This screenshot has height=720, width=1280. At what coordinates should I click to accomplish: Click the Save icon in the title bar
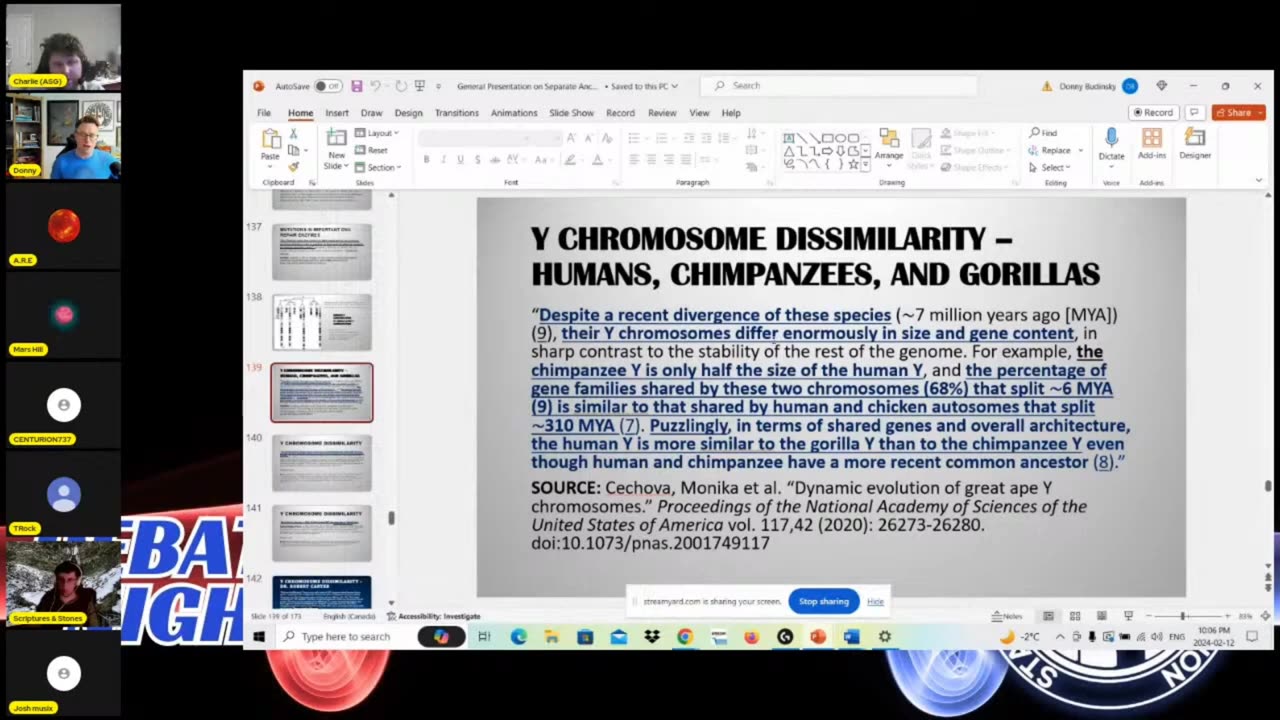(356, 86)
